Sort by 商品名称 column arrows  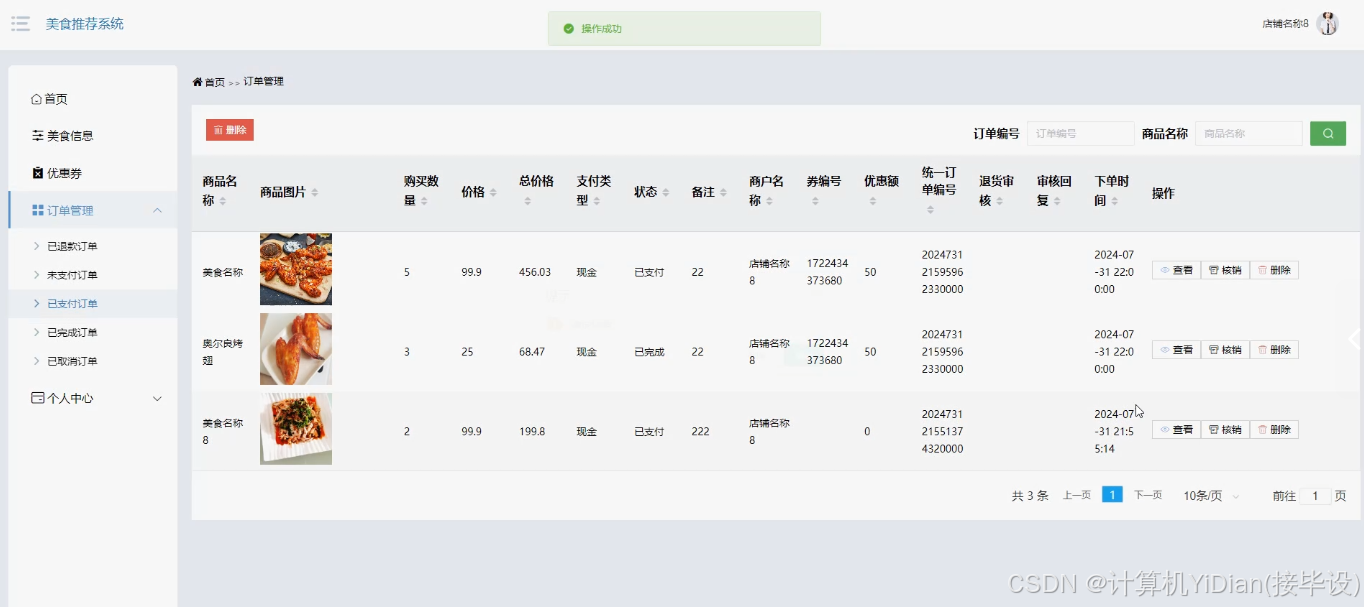pos(223,202)
